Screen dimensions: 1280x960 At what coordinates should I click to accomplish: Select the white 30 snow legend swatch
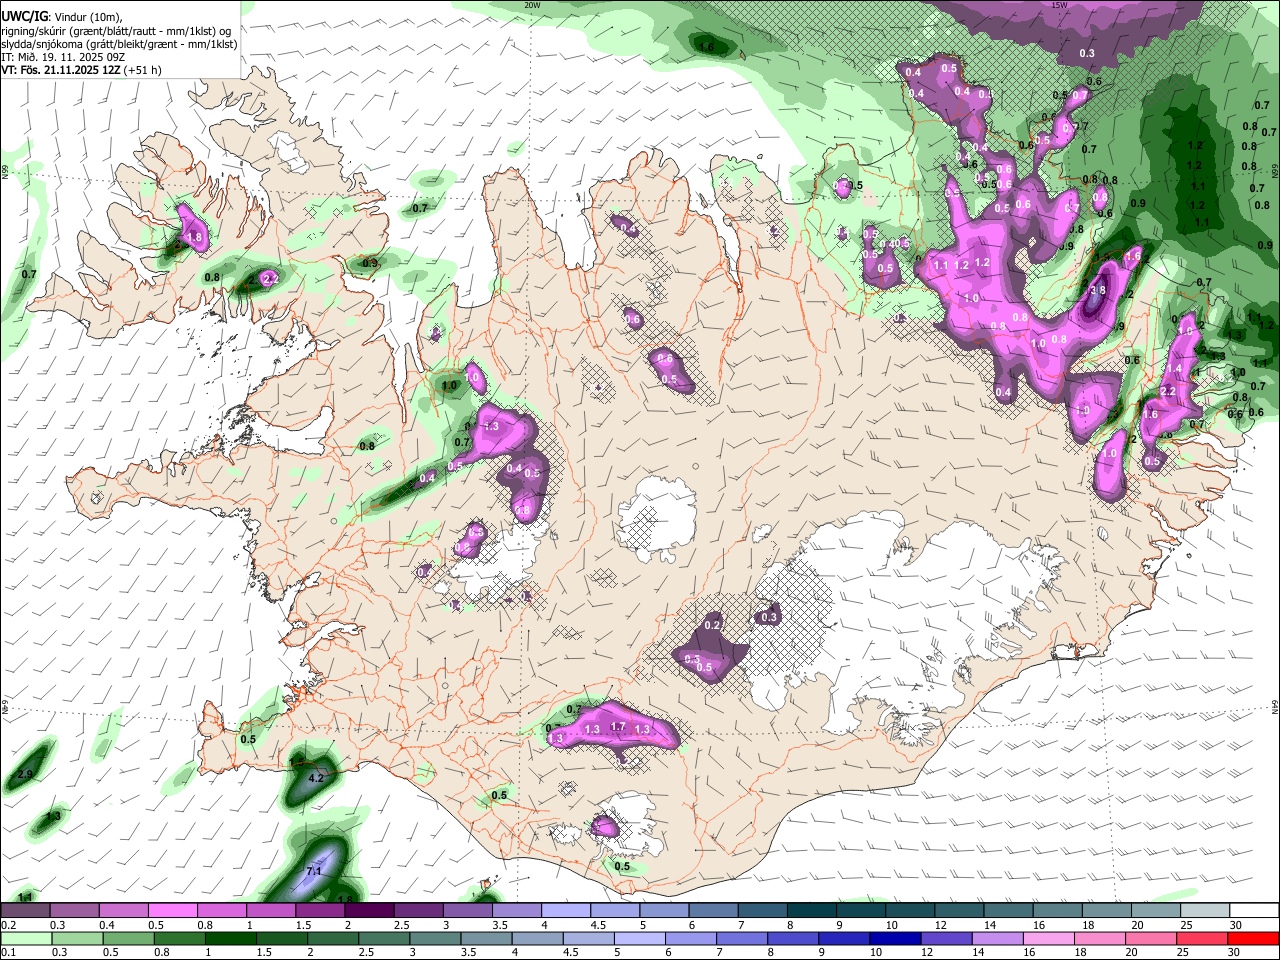(x=1255, y=911)
